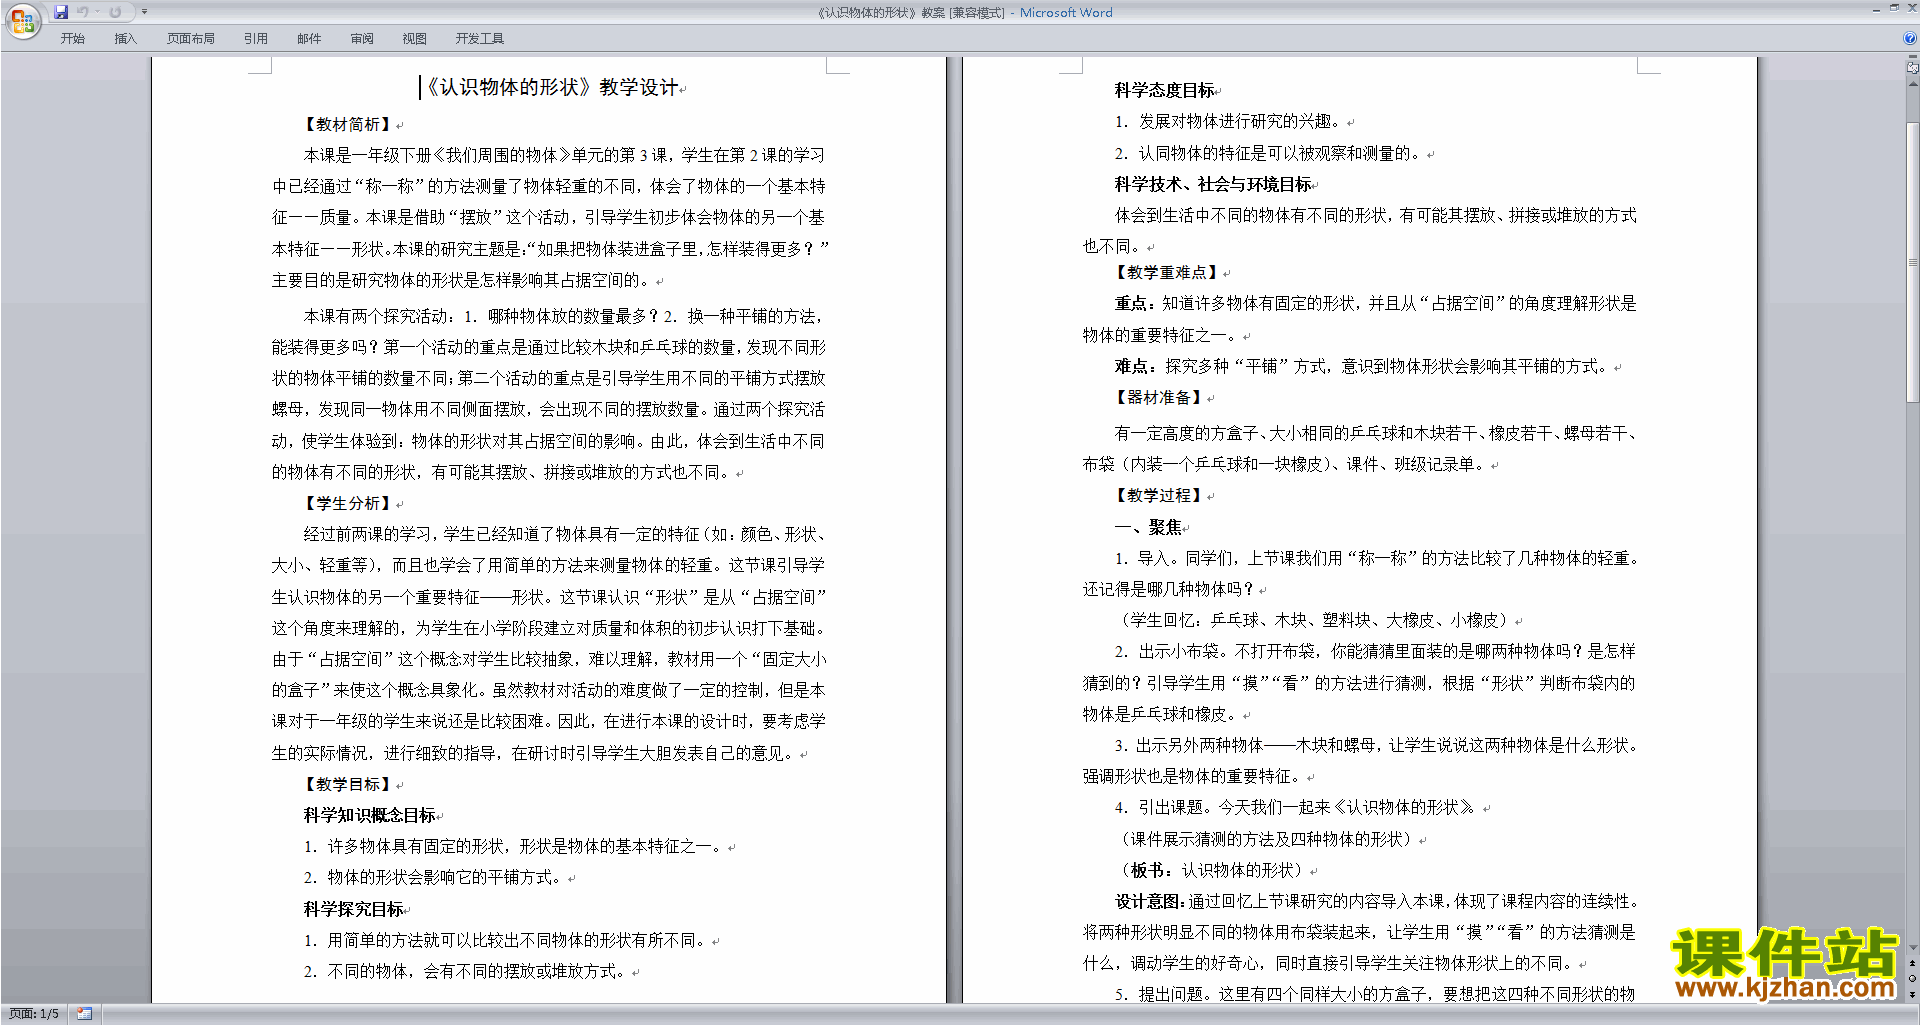Image resolution: width=1920 pixels, height=1025 pixels.
Task: Click the Undo arrow icon
Action: [83, 12]
